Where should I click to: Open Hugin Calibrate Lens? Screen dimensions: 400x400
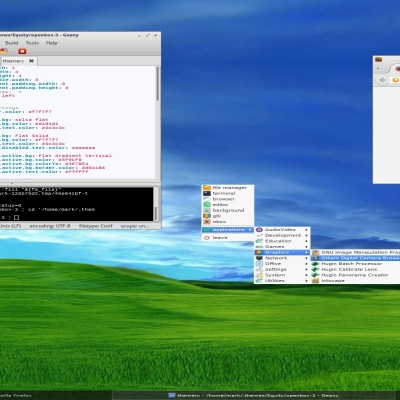(x=355, y=269)
